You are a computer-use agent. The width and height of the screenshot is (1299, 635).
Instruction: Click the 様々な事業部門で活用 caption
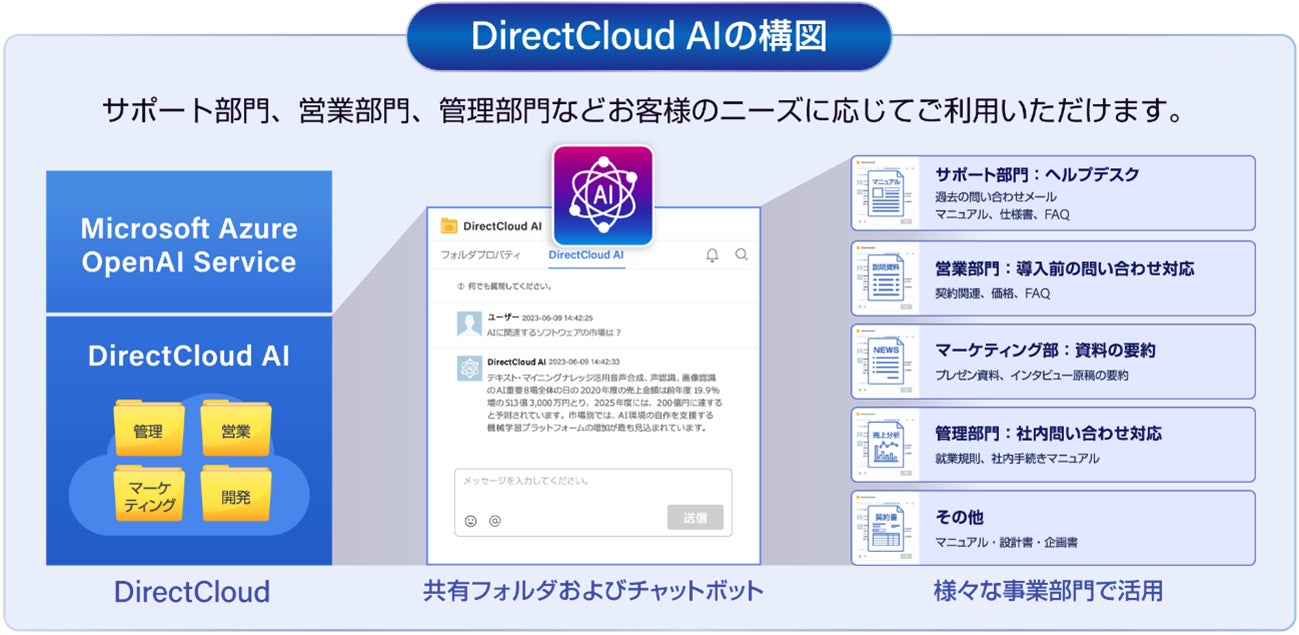click(x=1048, y=590)
